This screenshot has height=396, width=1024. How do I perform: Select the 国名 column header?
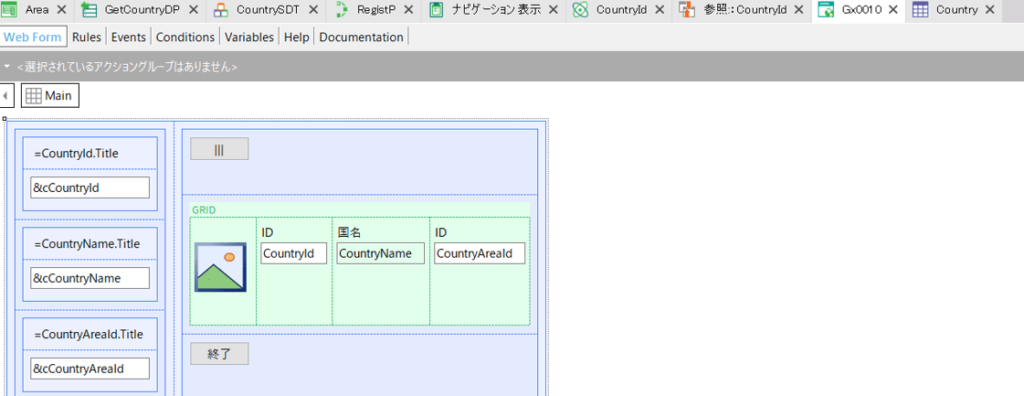click(349, 233)
